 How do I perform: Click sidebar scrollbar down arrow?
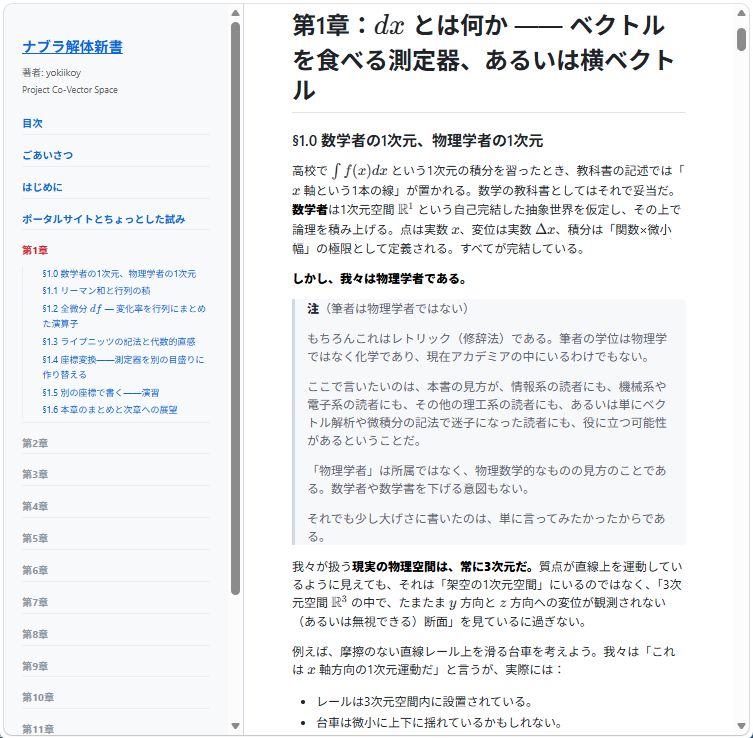(x=235, y=726)
